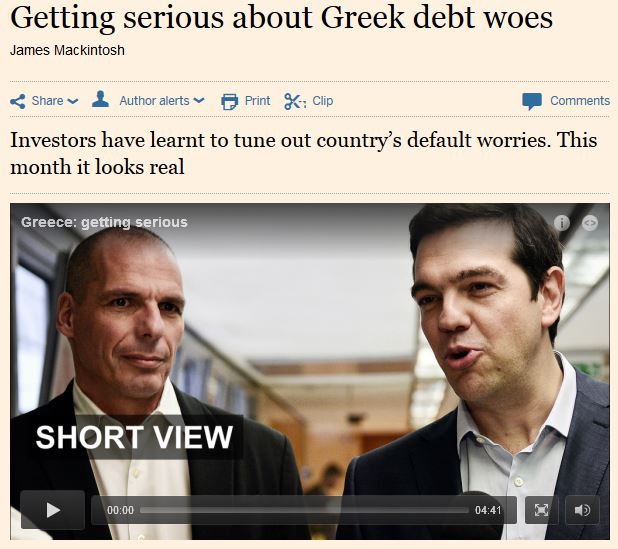Click the Clip link
Screen dimensions: 618x549
[322, 101]
